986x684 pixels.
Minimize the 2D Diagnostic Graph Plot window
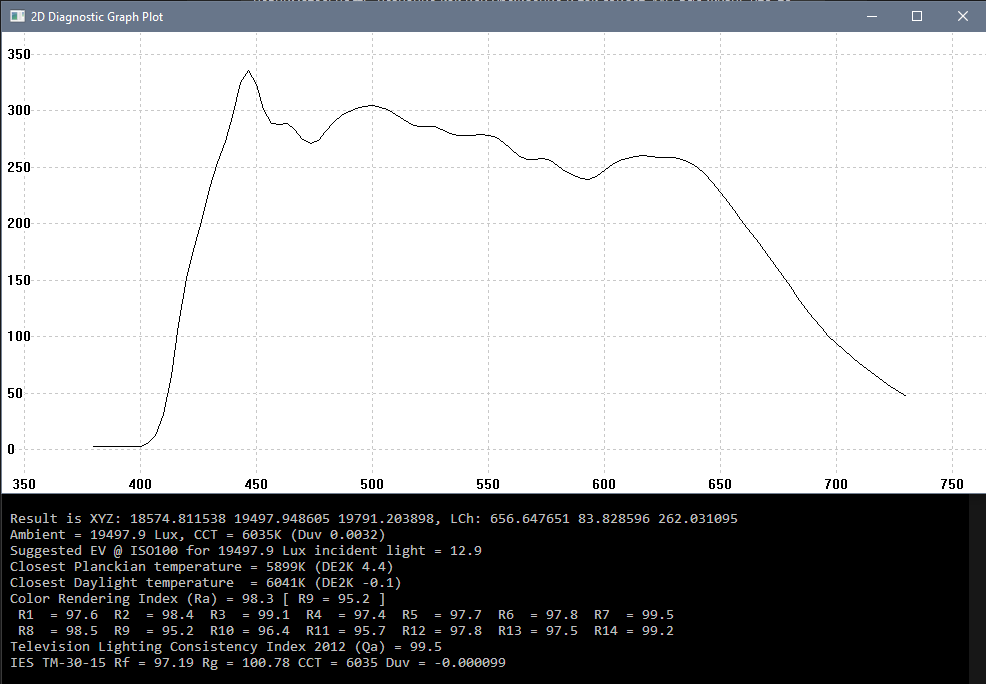(871, 17)
